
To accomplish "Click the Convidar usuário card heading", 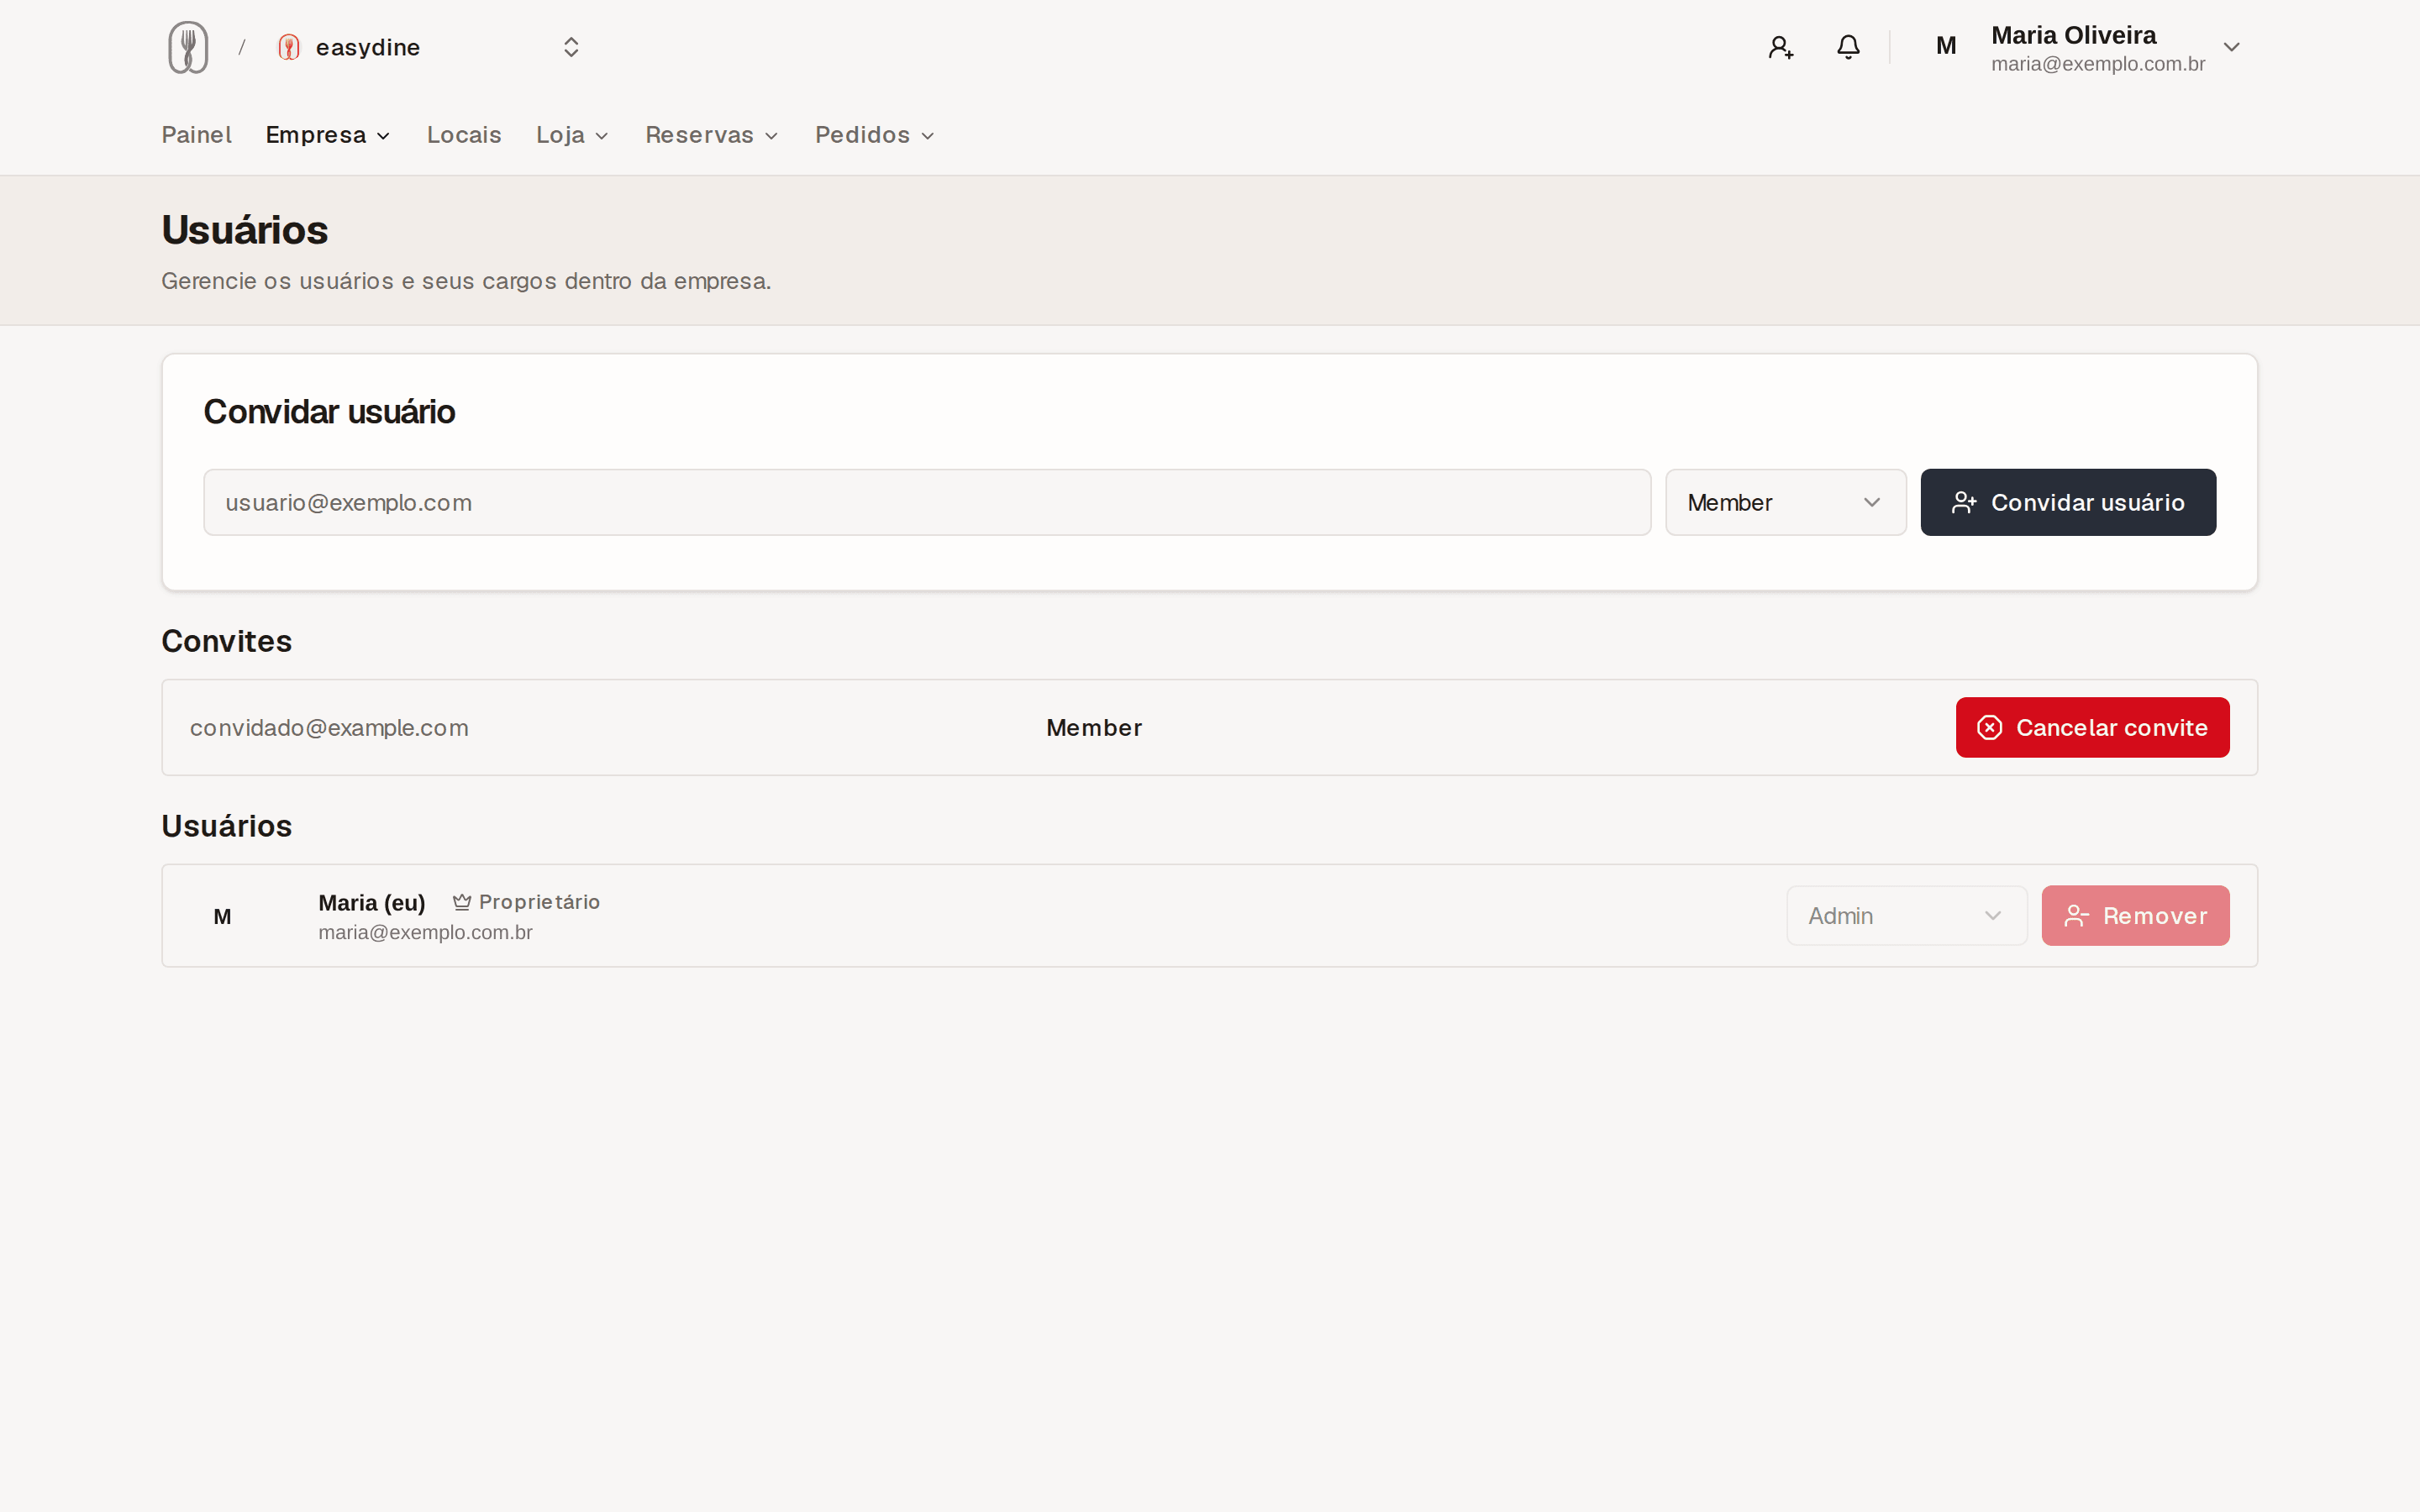I will pos(329,412).
